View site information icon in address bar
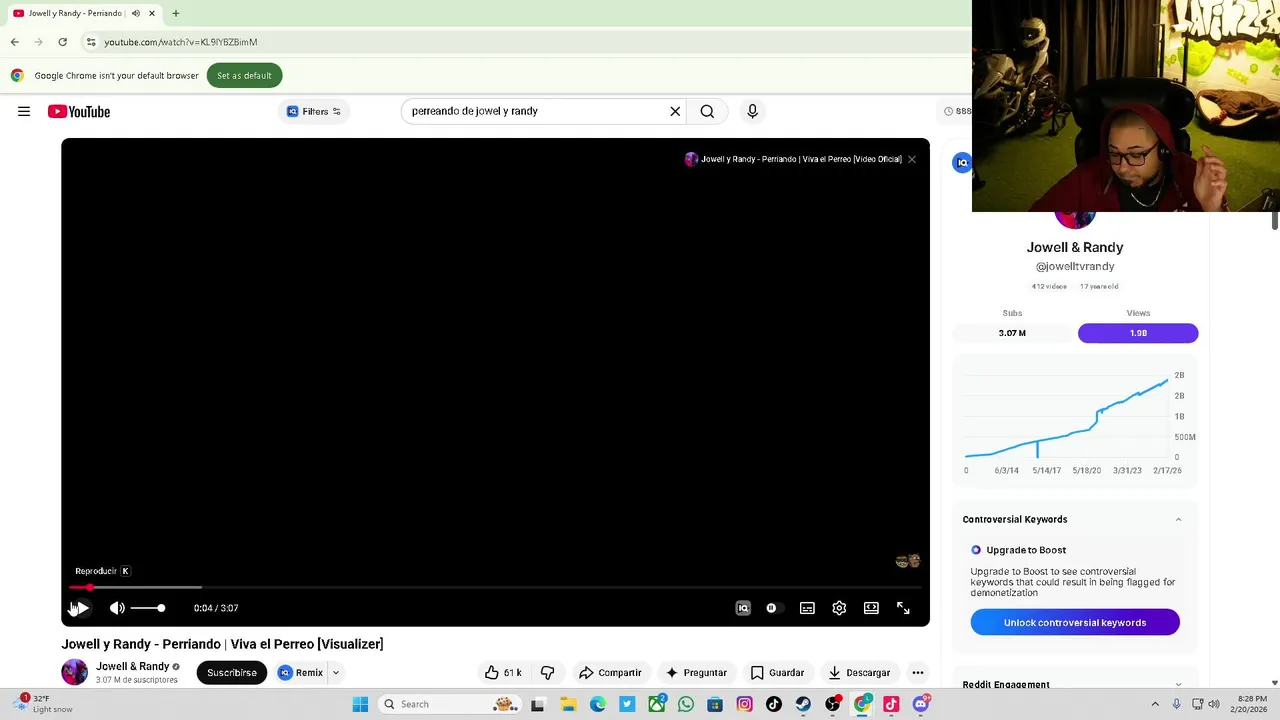The width and height of the screenshot is (1280, 720). pyautogui.click(x=90, y=42)
